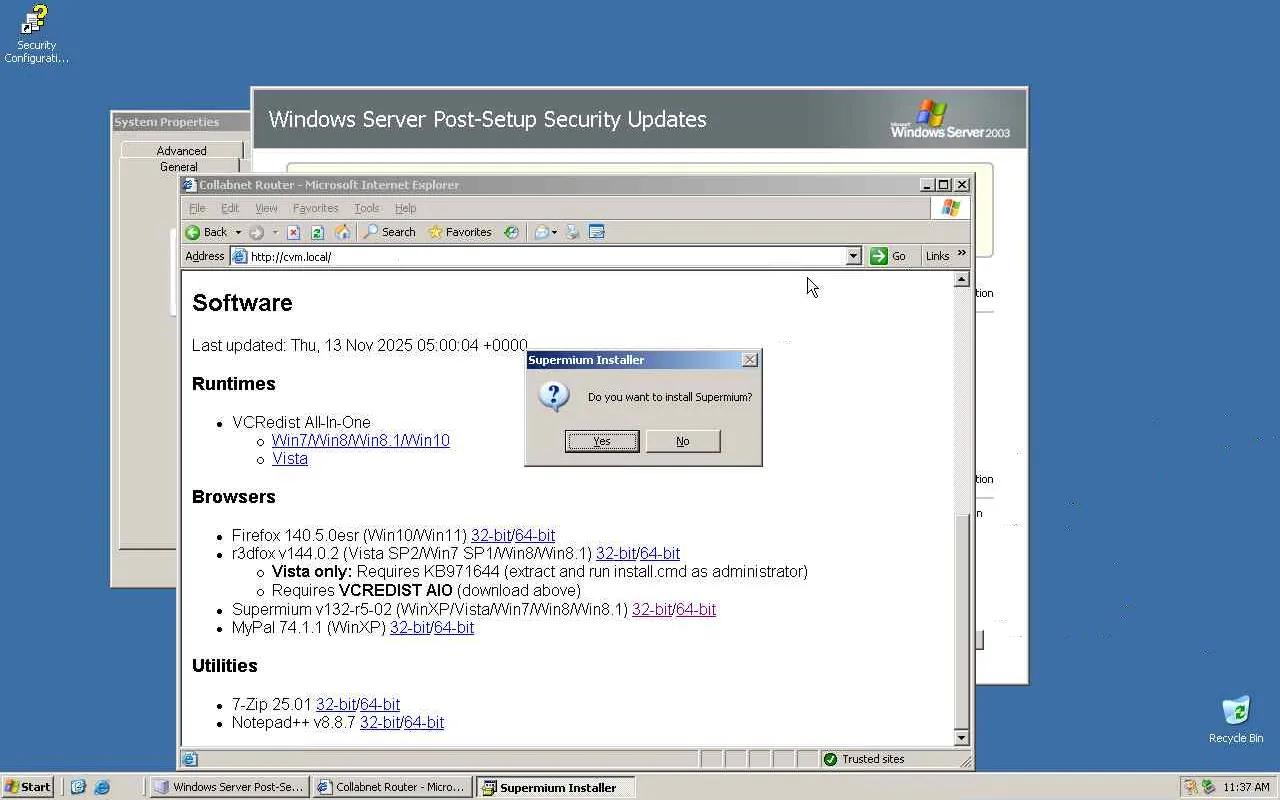The height and width of the screenshot is (800, 1280).
Task: Click the page scrollbar up arrow
Action: [x=962, y=279]
